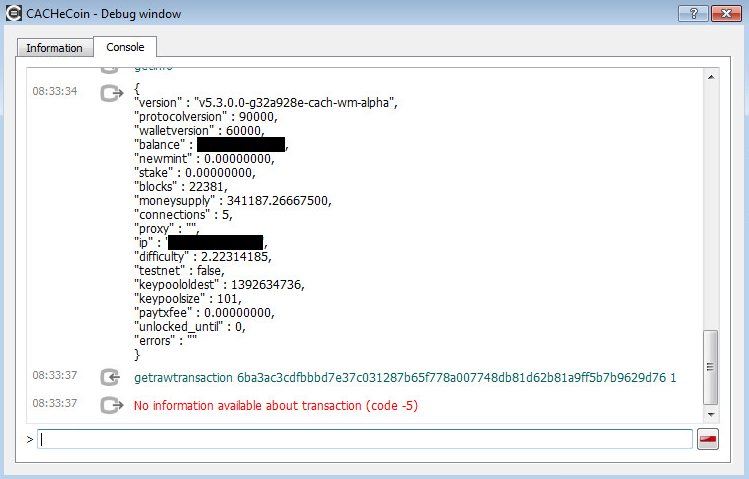Click the input icon beside getrawtransaction
This screenshot has height=479, width=749.
pyautogui.click(x=110, y=377)
